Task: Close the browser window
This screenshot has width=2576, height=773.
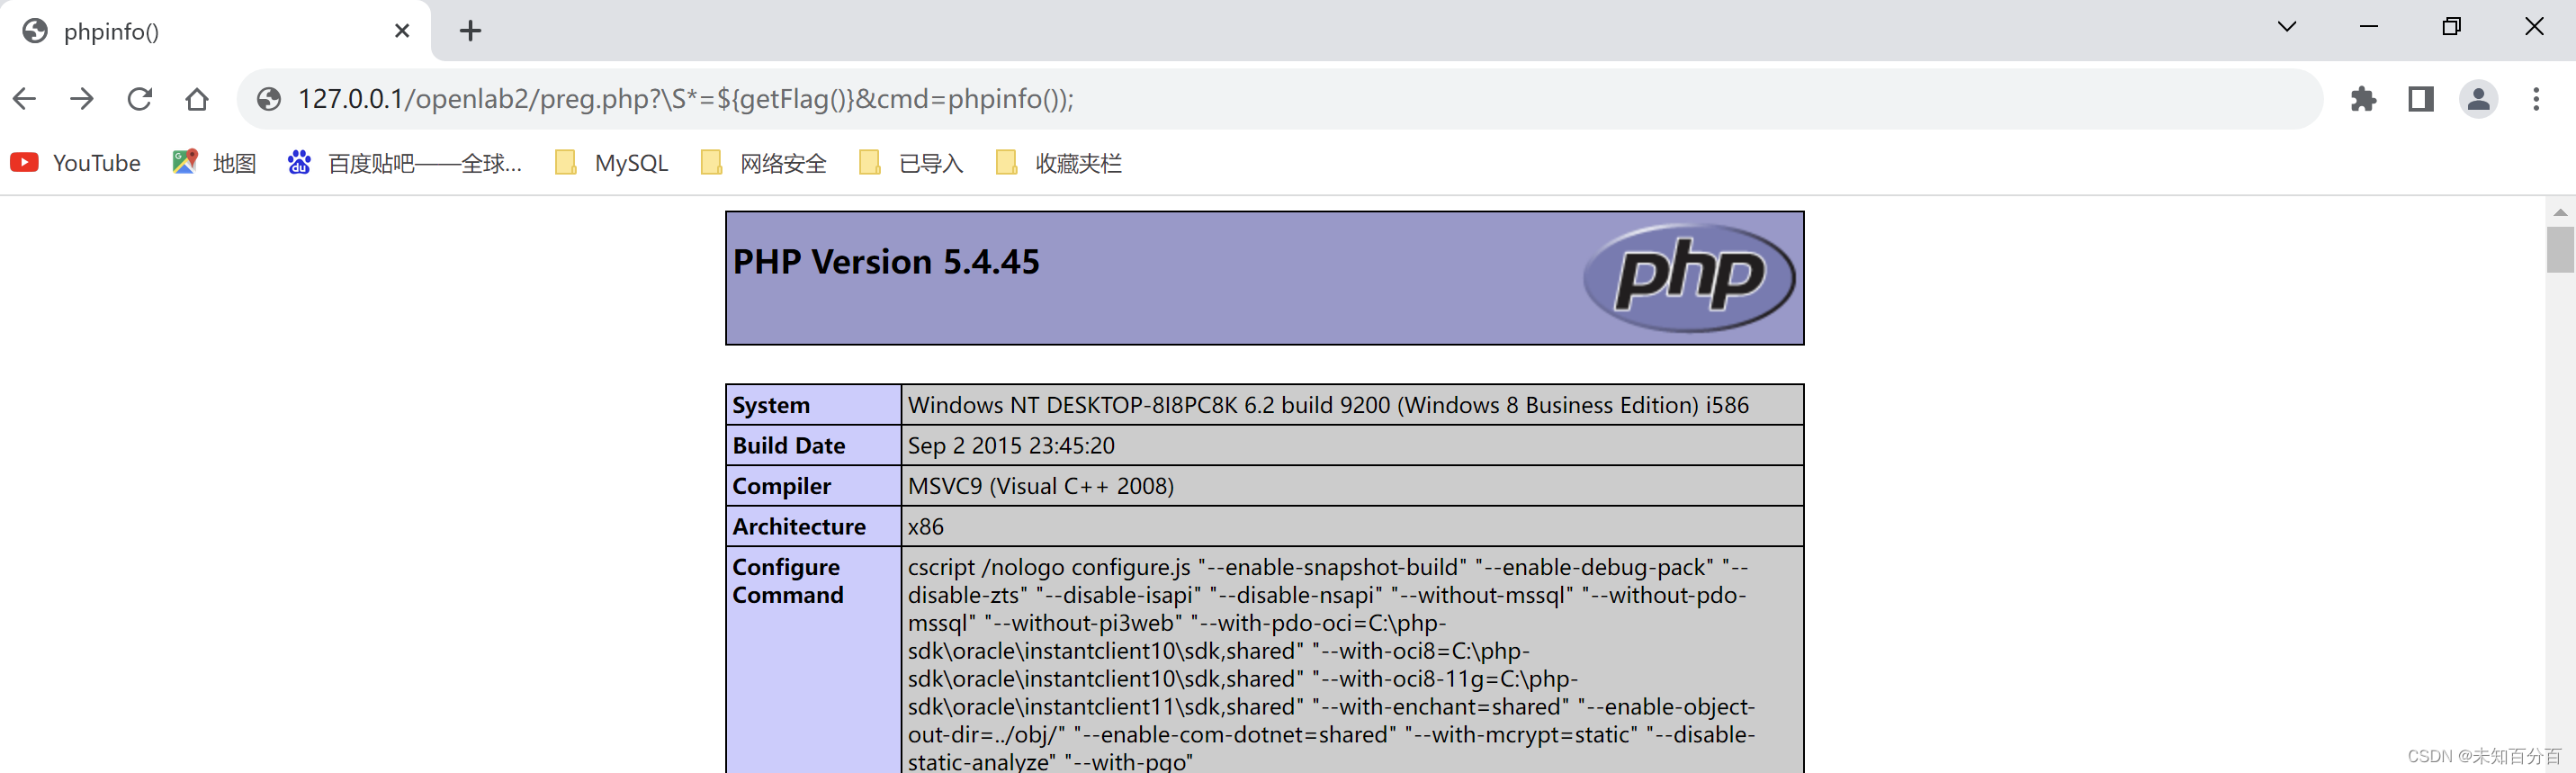Action: pos(2534,27)
